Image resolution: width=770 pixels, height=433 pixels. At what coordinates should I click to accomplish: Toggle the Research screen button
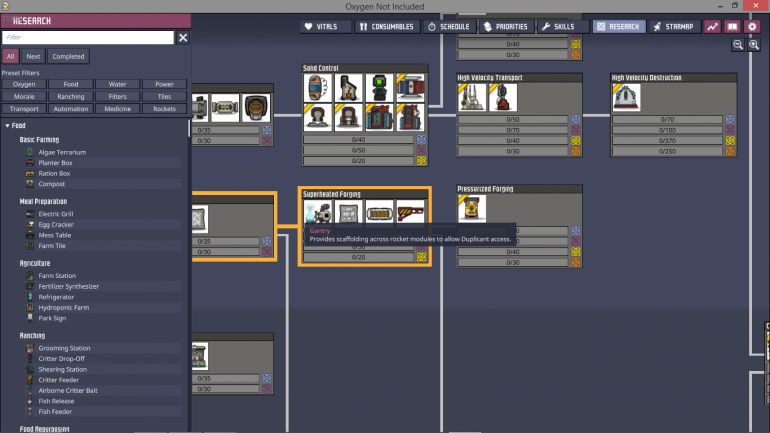(x=619, y=27)
